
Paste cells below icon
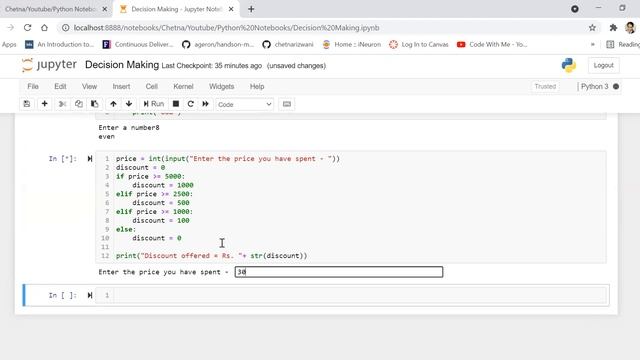click(94, 104)
